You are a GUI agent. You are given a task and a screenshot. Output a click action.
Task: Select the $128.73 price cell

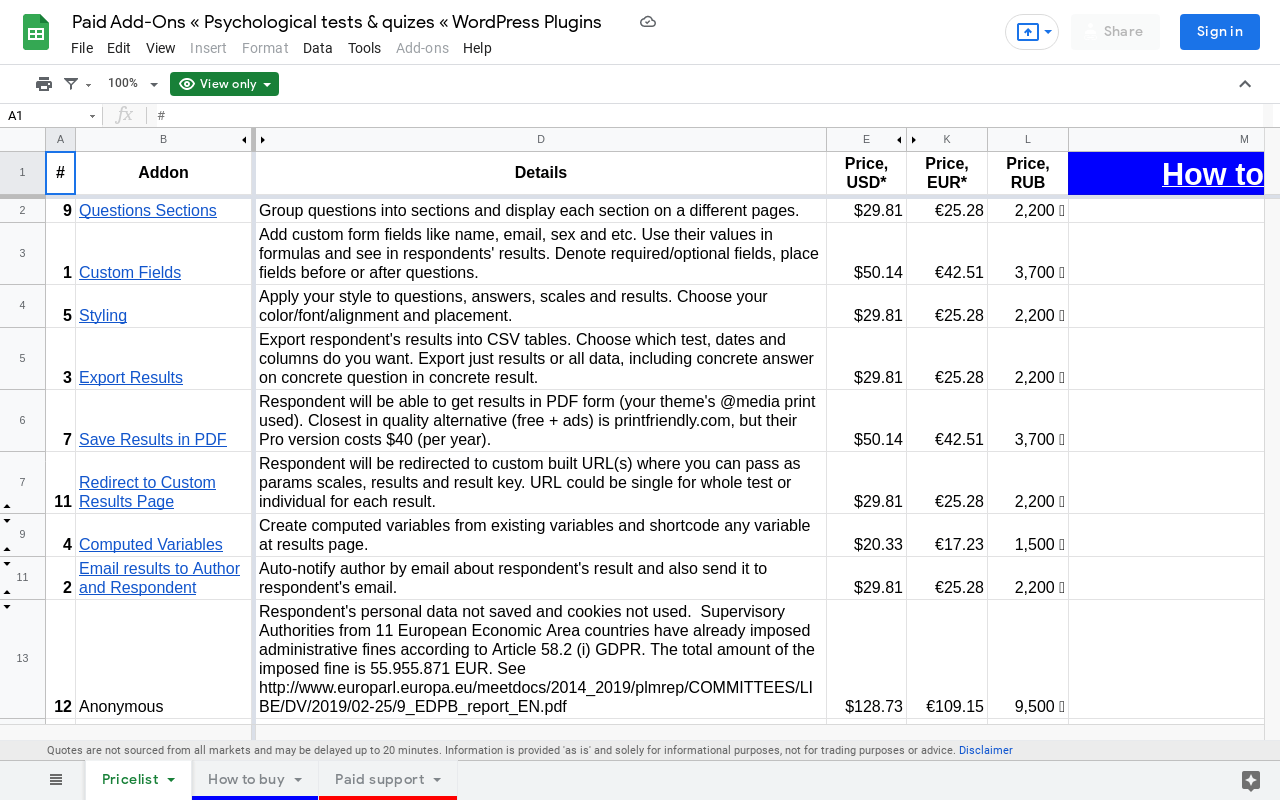point(866,659)
